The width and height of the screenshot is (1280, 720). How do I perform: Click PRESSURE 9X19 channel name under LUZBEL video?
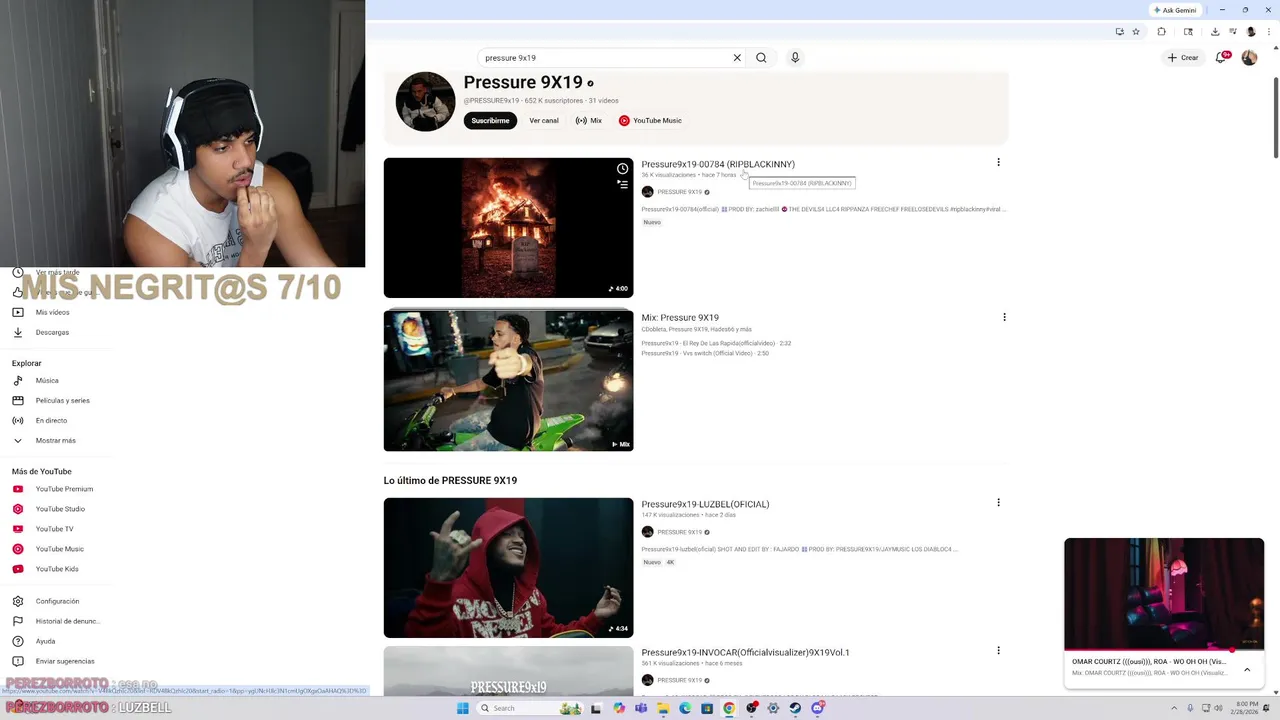tap(679, 532)
